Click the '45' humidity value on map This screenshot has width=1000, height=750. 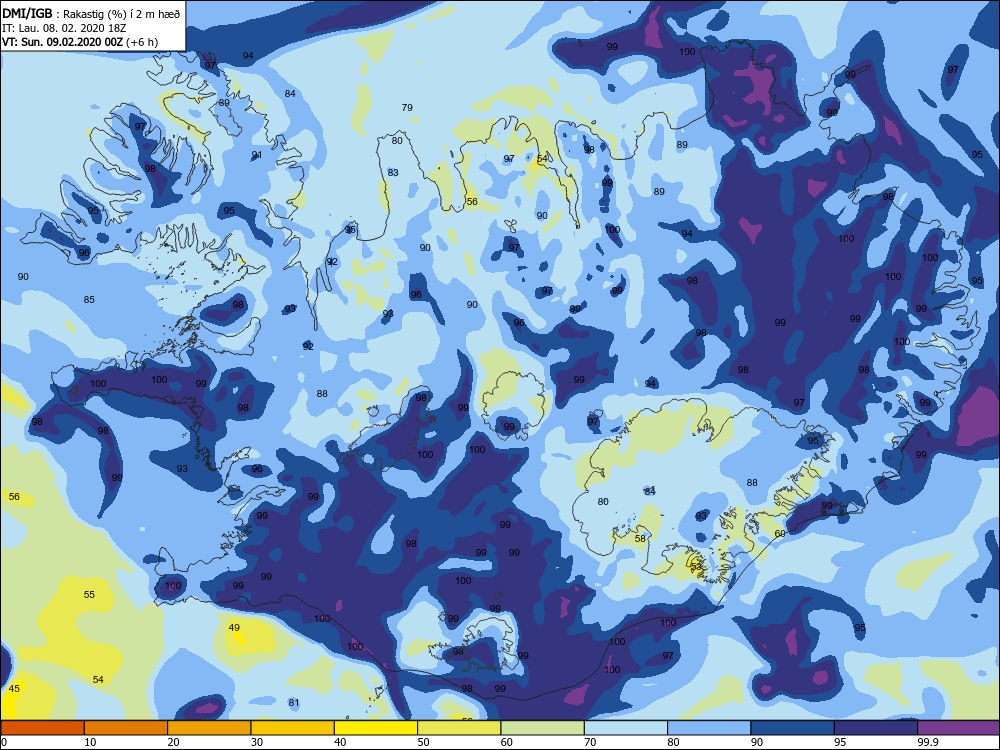(14, 688)
